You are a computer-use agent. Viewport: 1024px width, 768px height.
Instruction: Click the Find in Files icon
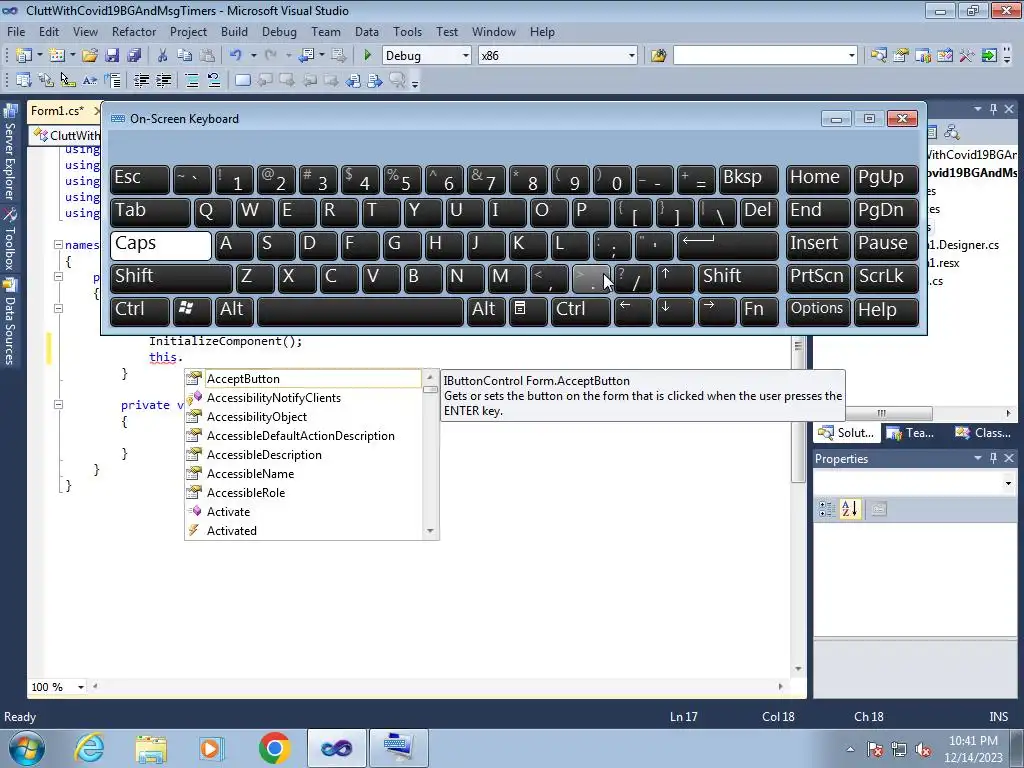tap(658, 56)
